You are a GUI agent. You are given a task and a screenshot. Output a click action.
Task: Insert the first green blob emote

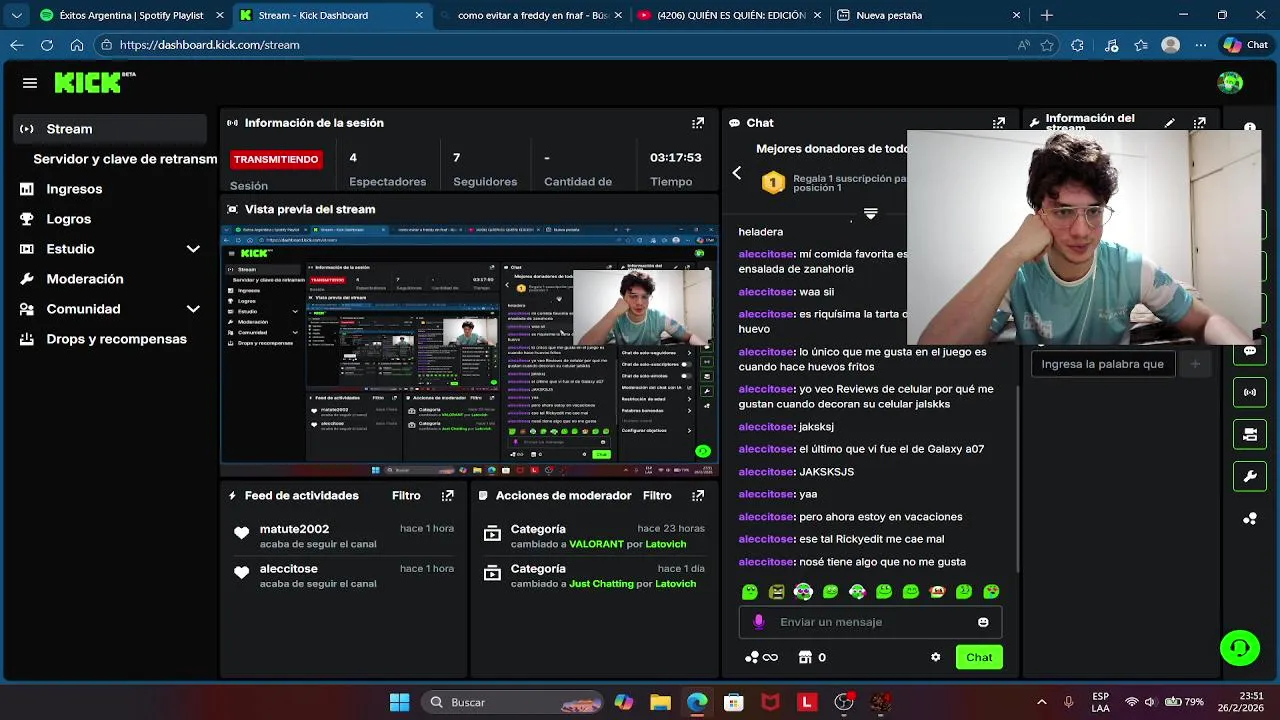750,592
